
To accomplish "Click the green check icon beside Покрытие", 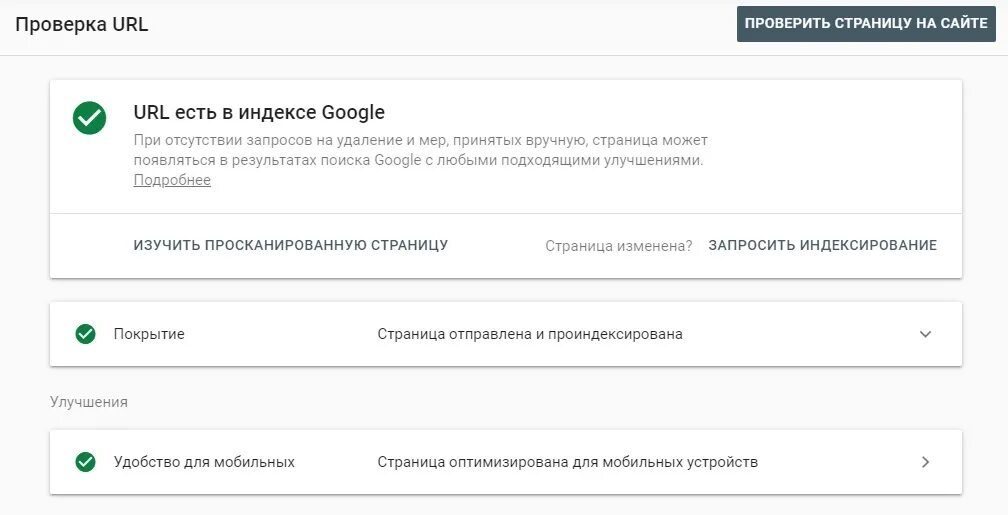I will [x=85, y=334].
